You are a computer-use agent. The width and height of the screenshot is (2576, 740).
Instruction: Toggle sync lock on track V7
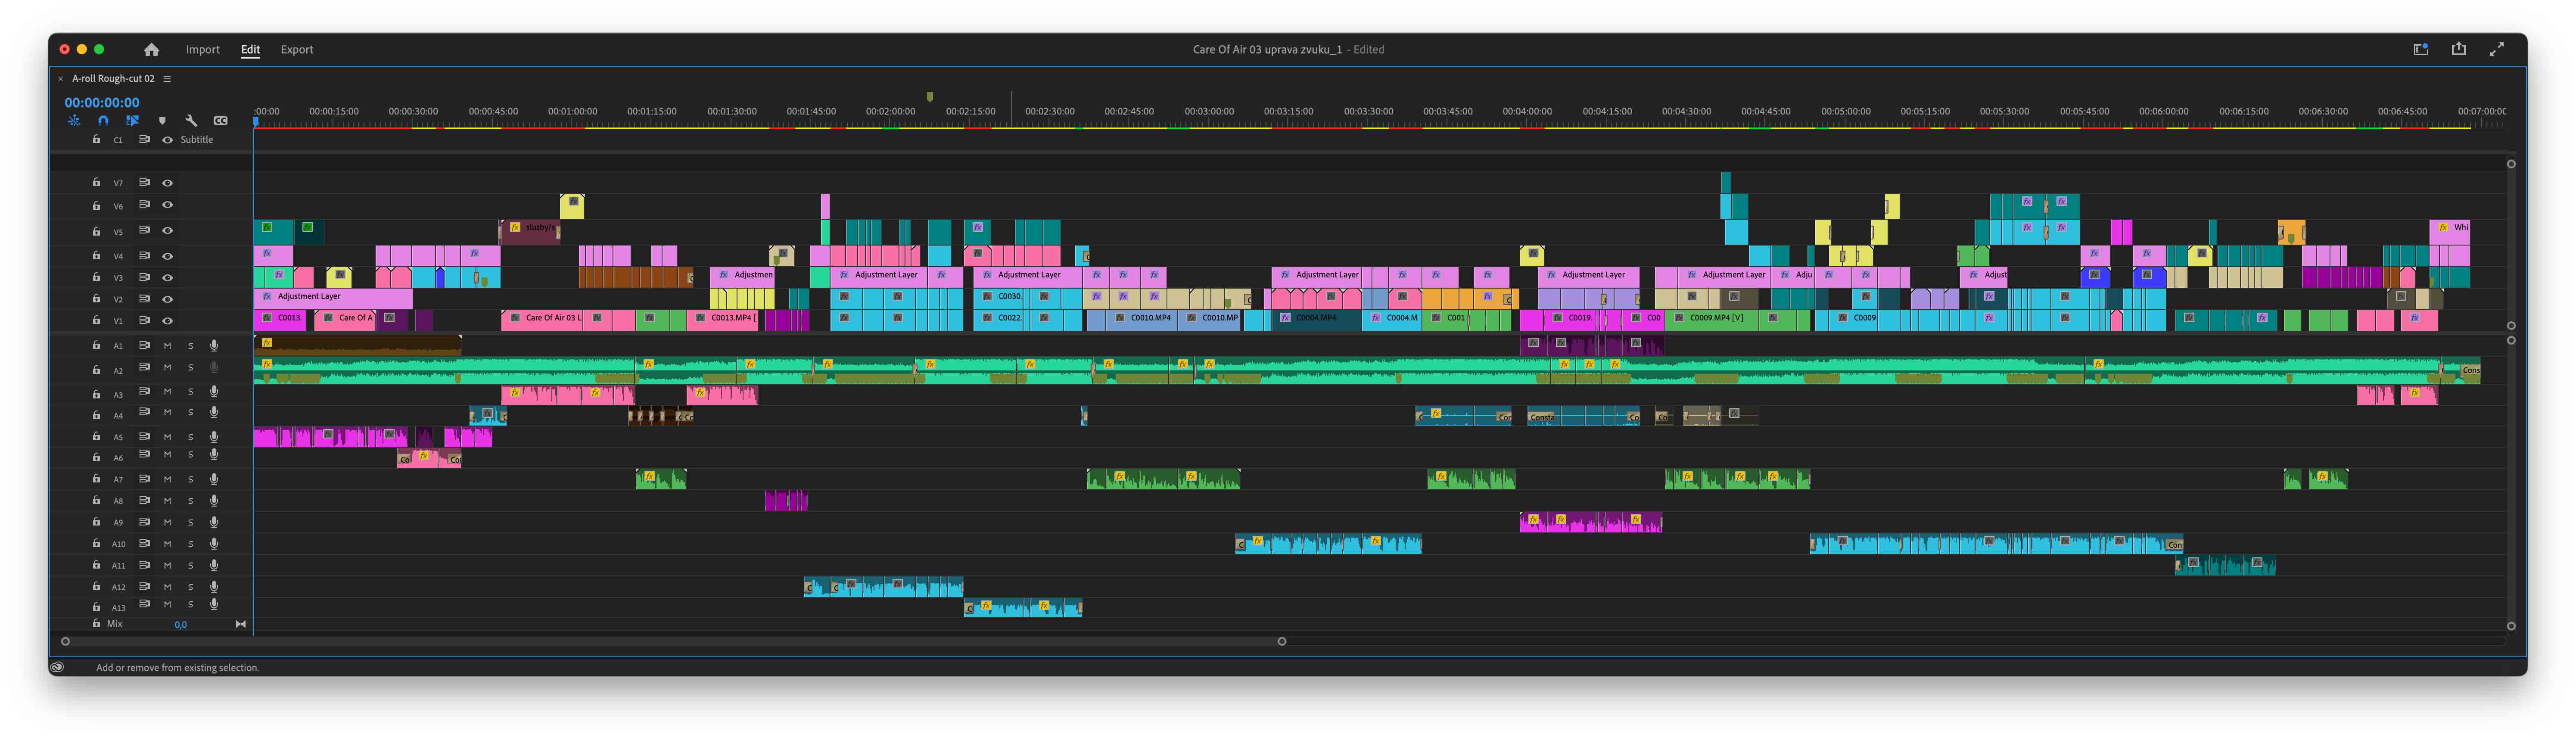144,183
